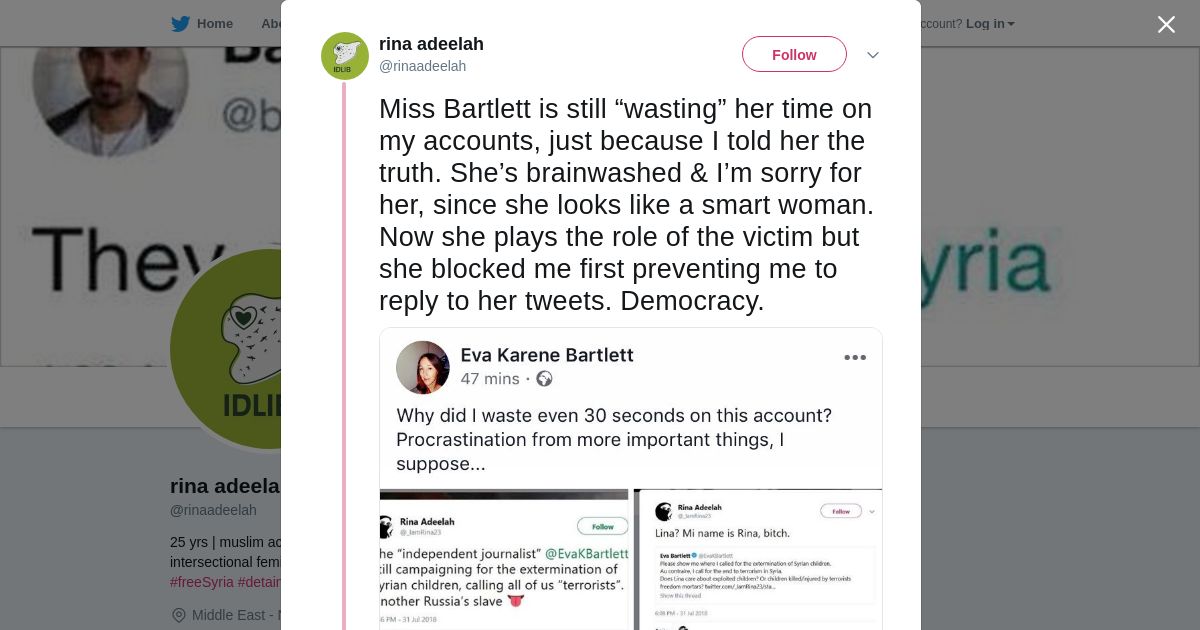Go to the Home menu item

coord(214,24)
